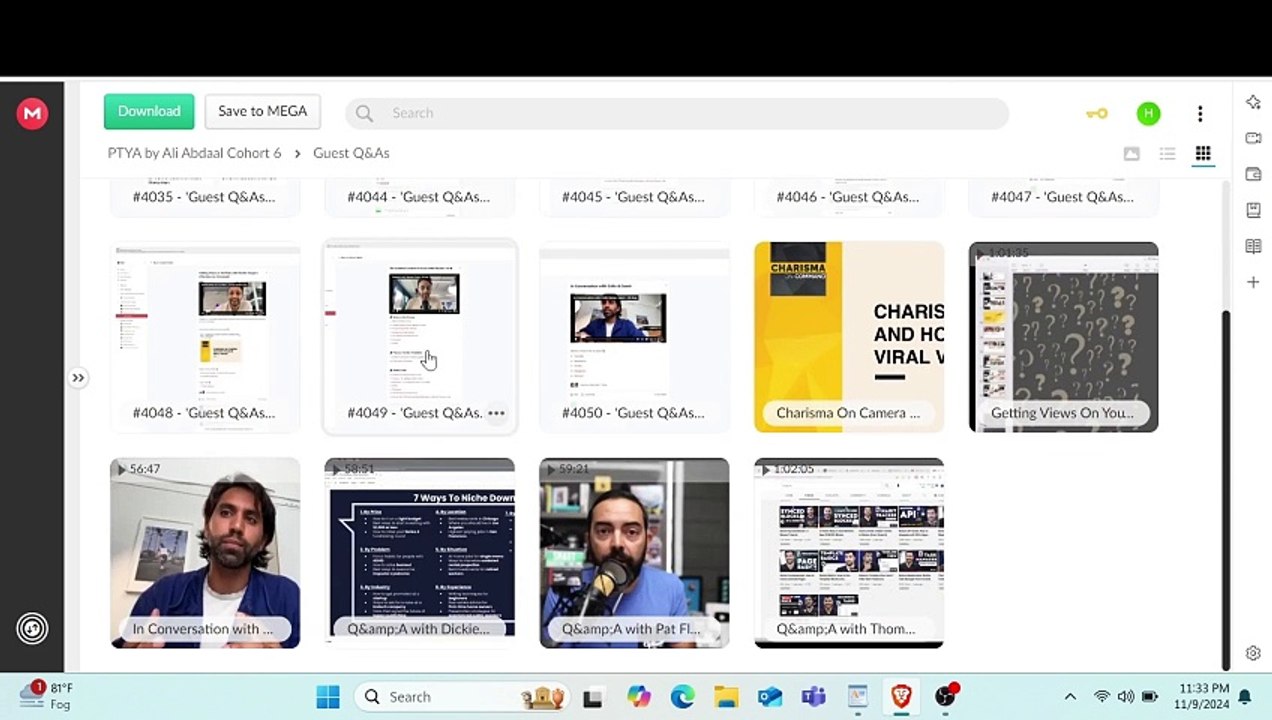The height and width of the screenshot is (720, 1272).
Task: Select the #4049 - 'Guest Q&As thumbnail
Action: (419, 337)
